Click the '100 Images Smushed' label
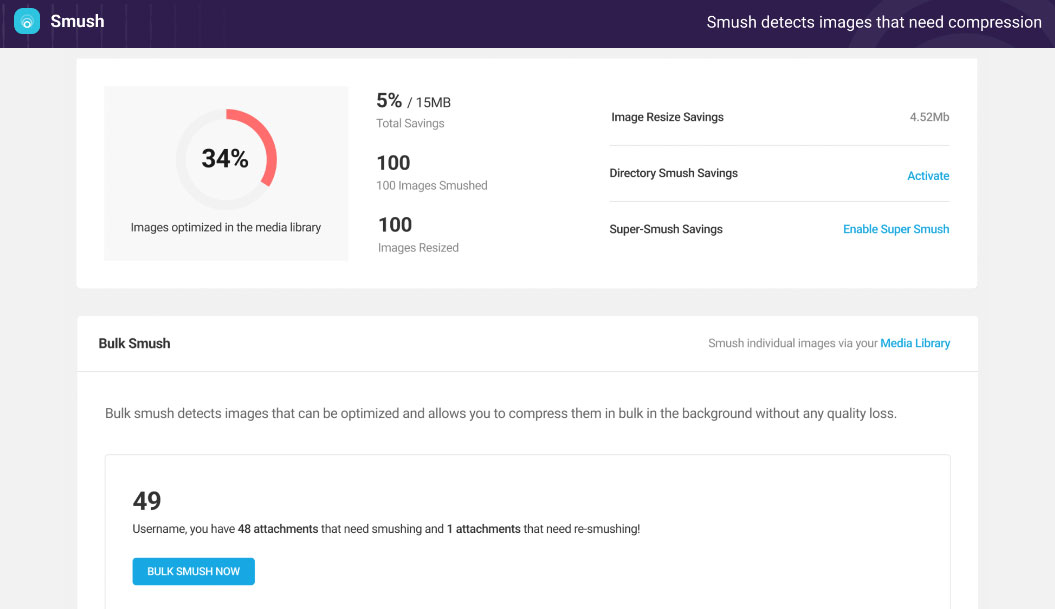Viewport: 1055px width, 609px height. [432, 186]
